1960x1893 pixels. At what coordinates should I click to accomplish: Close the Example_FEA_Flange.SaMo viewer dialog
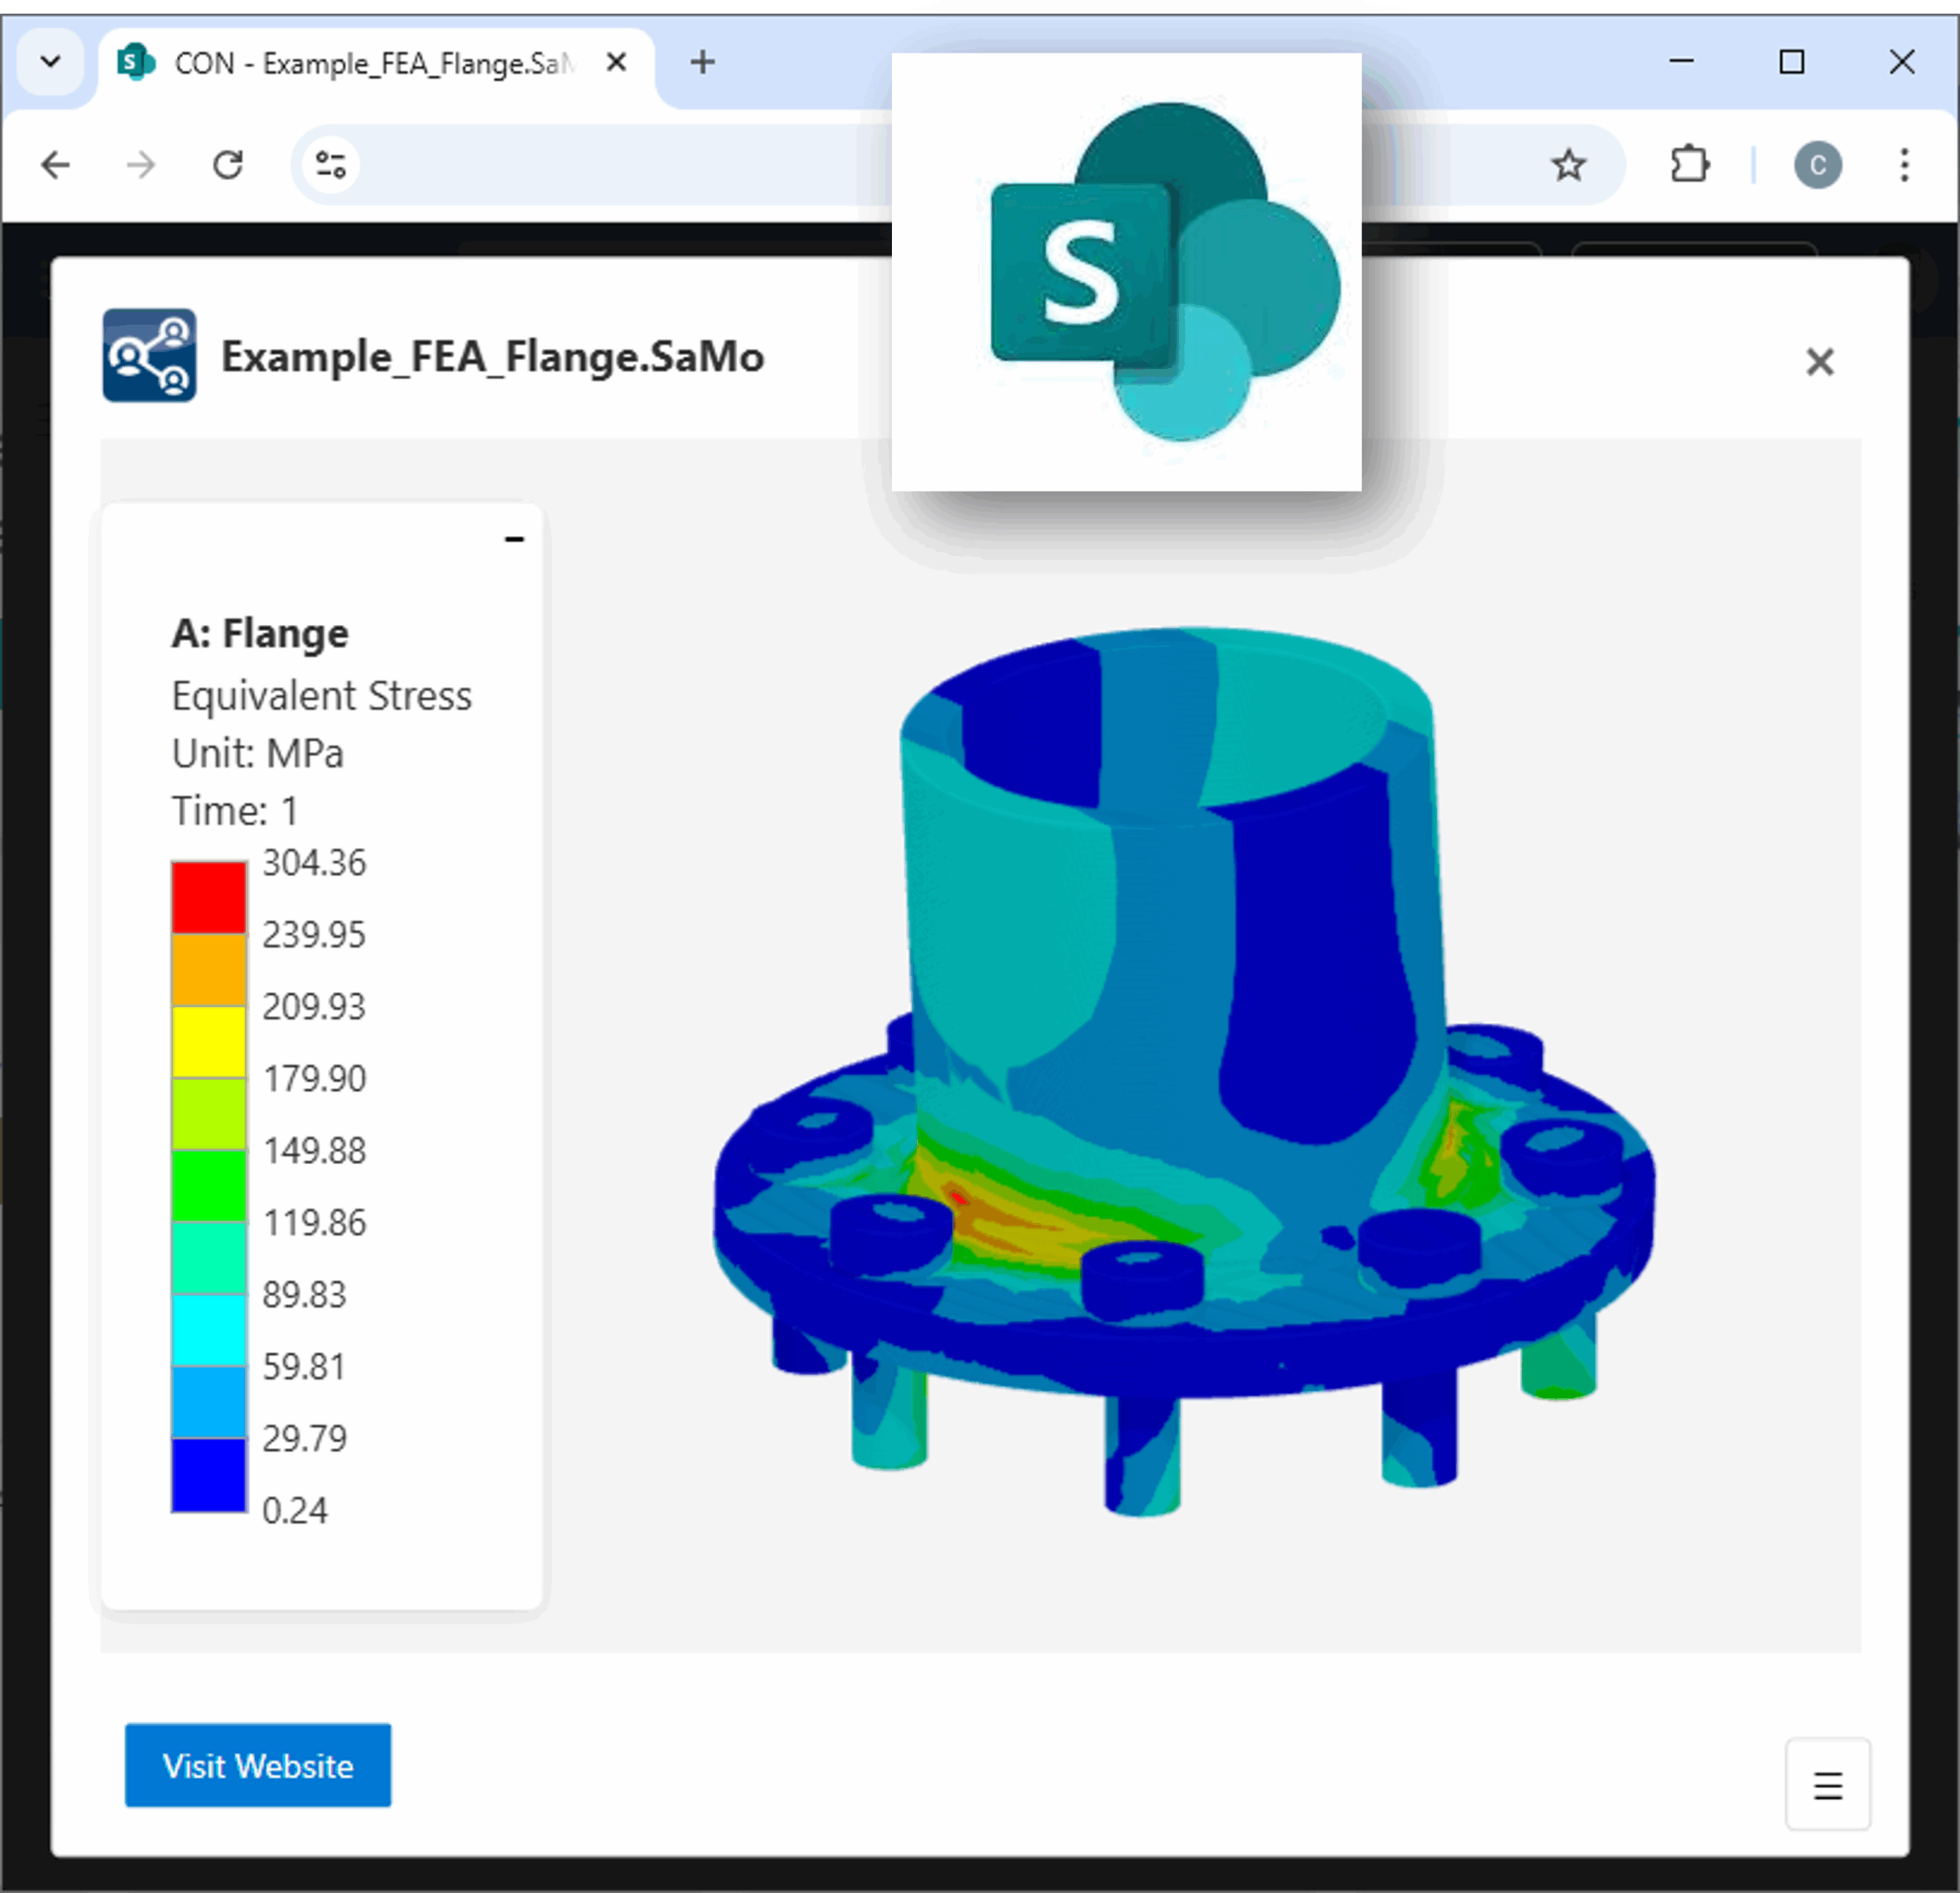tap(1820, 361)
